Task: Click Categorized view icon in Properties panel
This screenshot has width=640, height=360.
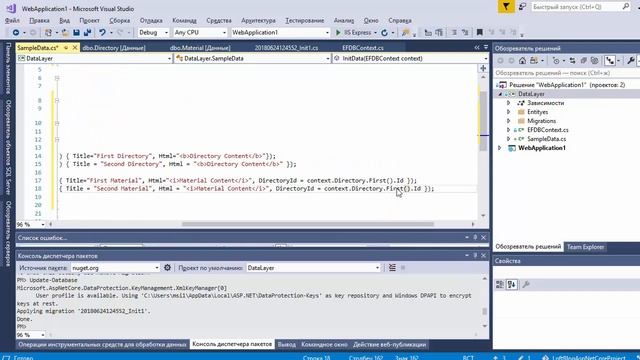Action: [500, 284]
